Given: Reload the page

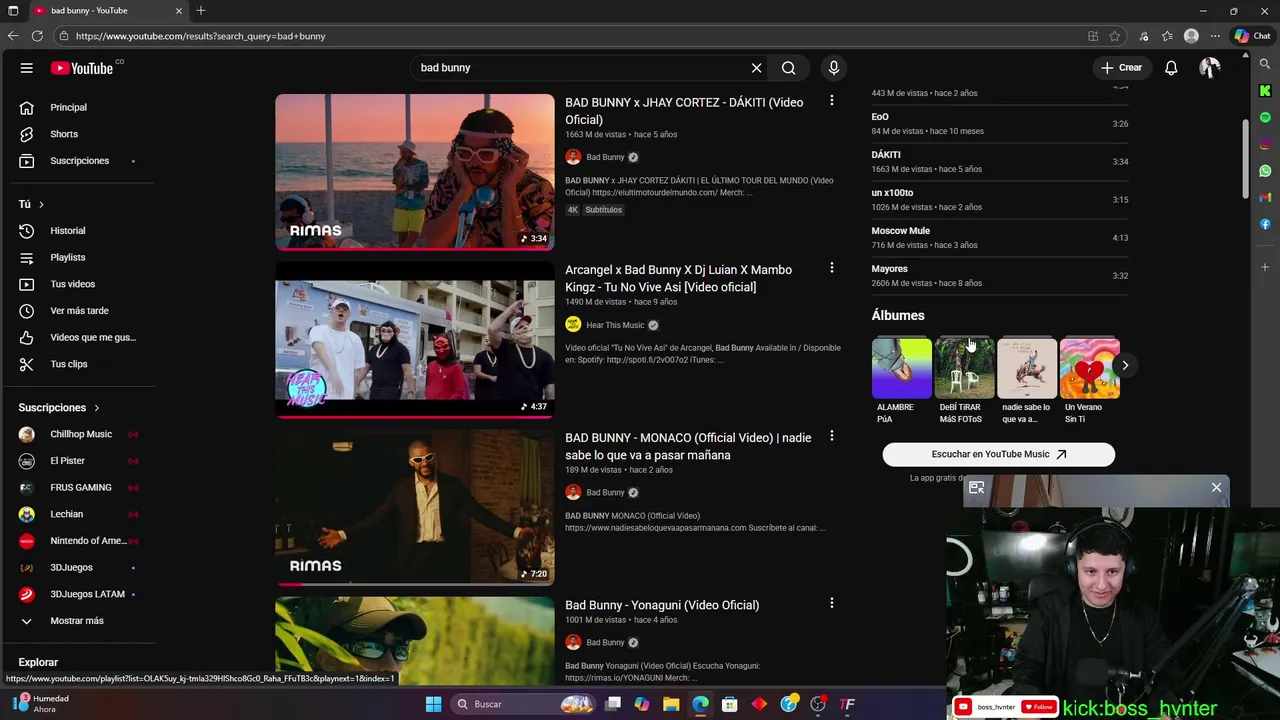Looking at the screenshot, I should point(37,36).
